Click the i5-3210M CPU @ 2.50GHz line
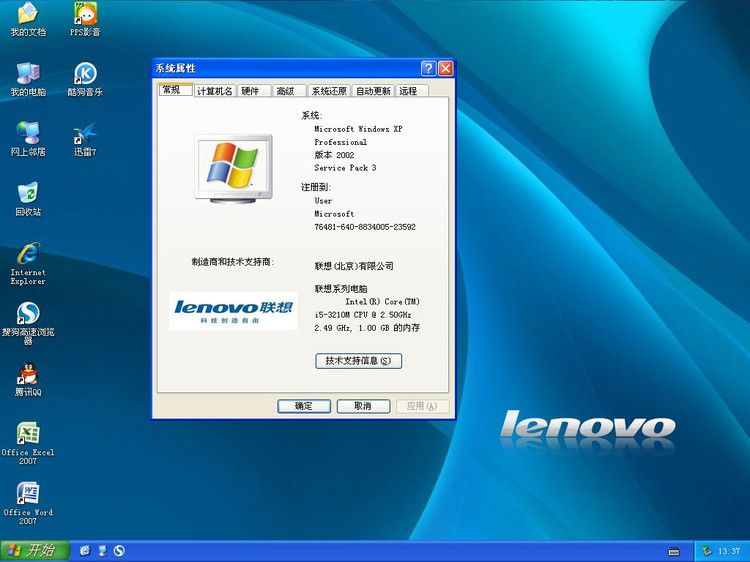 point(363,315)
